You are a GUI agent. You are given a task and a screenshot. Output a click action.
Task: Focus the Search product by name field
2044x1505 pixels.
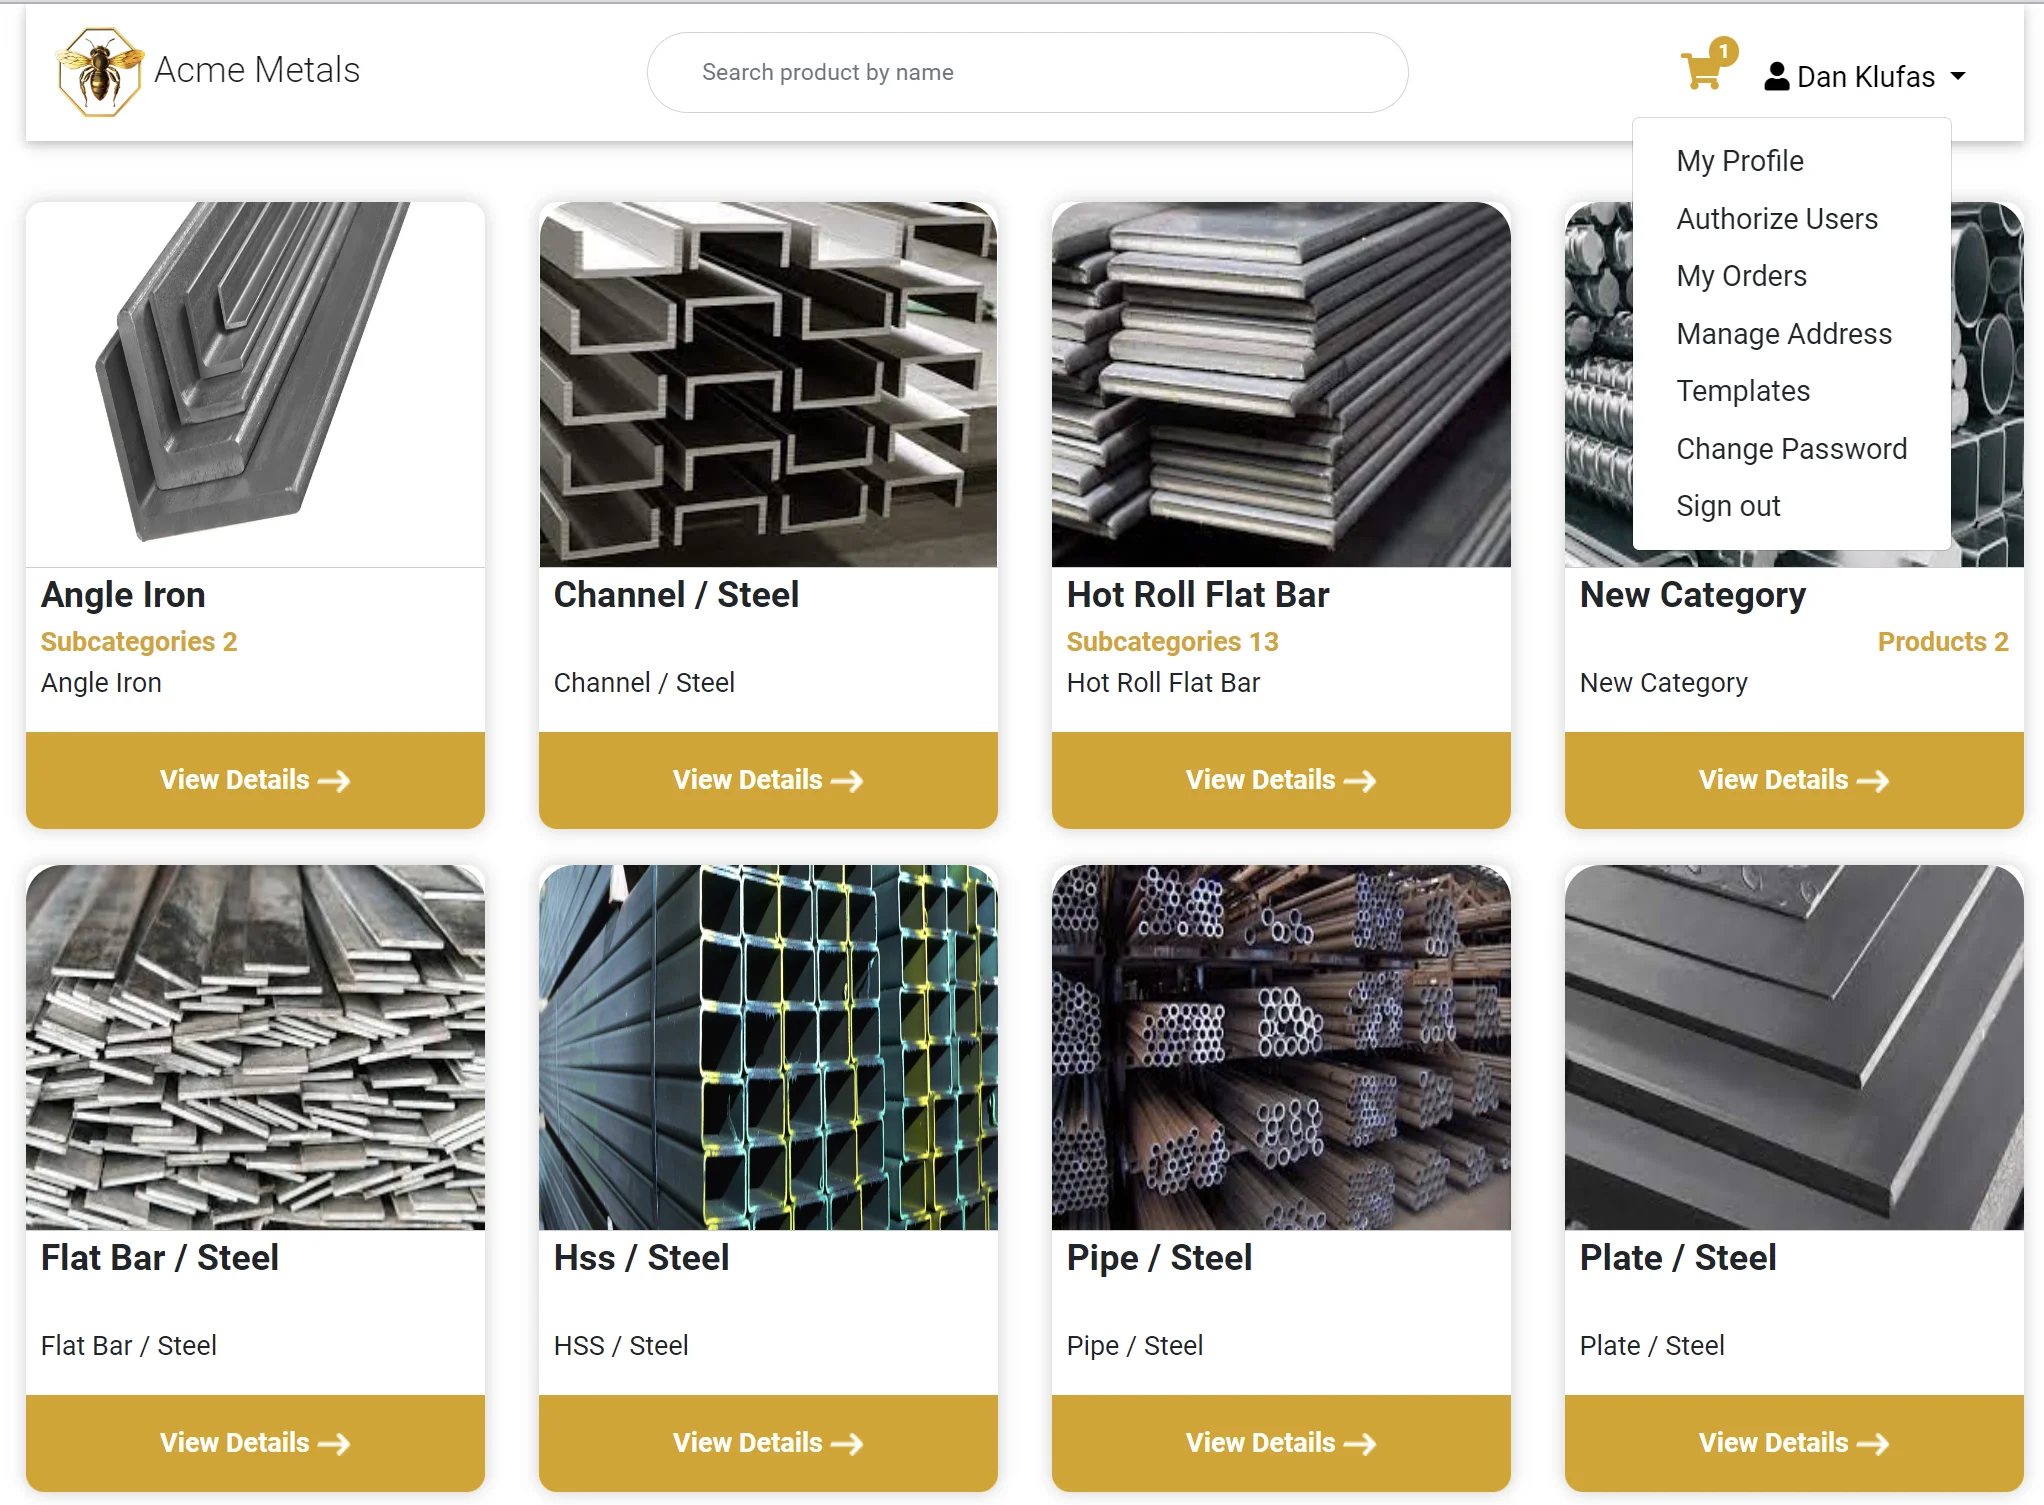coord(1028,72)
